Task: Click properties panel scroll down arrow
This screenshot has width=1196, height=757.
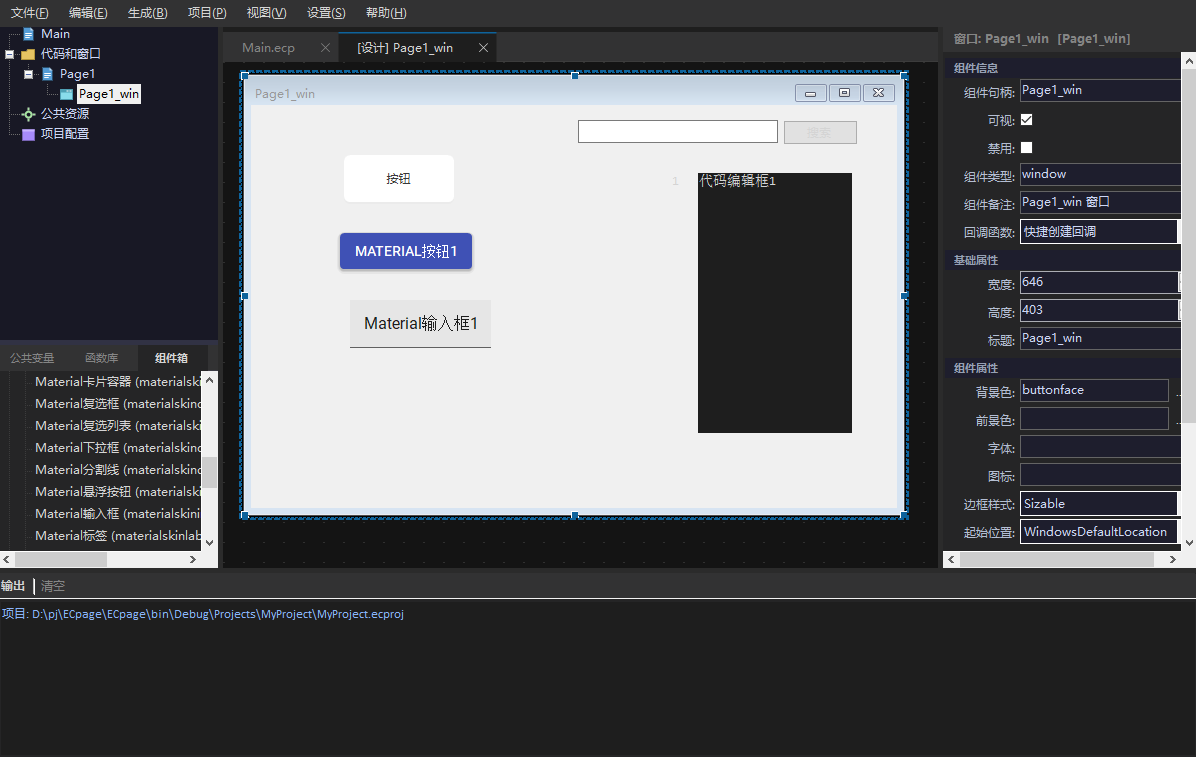Action: [1188, 543]
